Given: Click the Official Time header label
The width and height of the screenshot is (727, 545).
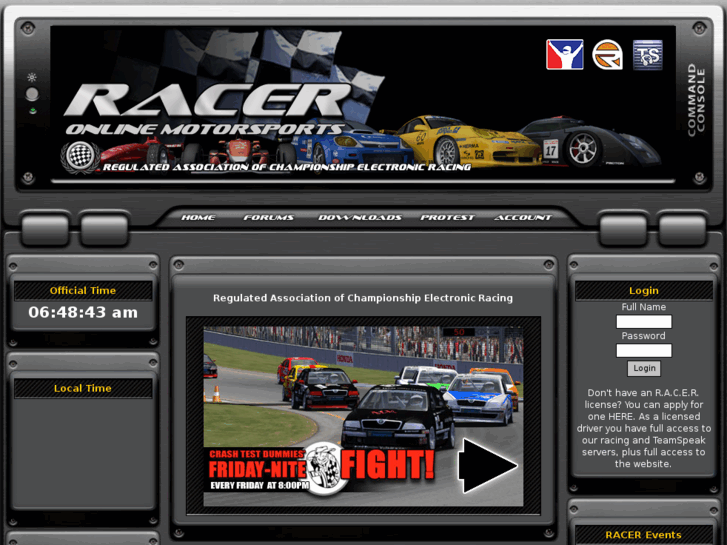Looking at the screenshot, I should point(83,290).
